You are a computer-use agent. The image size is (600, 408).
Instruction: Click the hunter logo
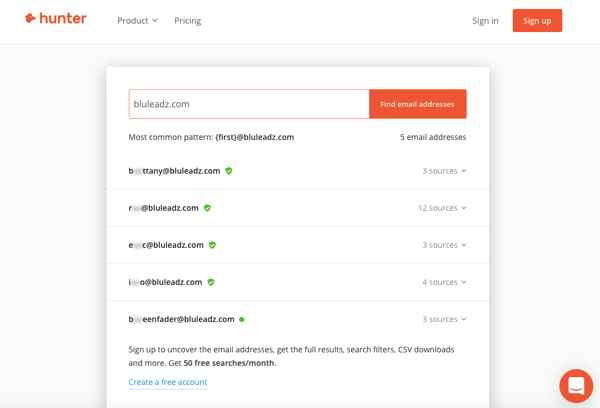(x=56, y=18)
